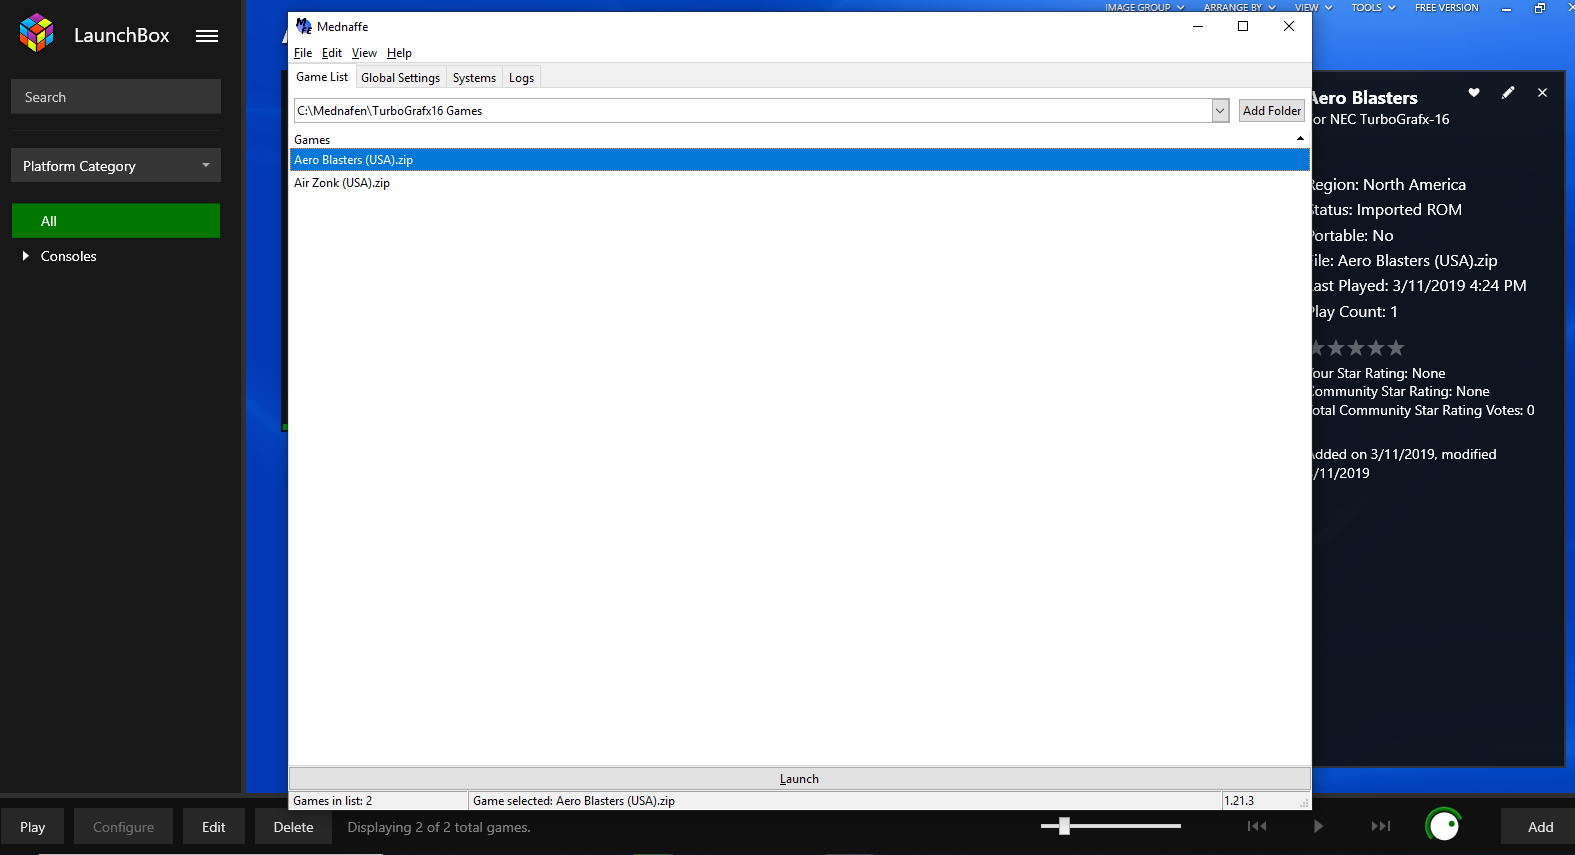The image size is (1575, 855).
Task: Click the LaunchBox Search field
Action: pyautogui.click(x=116, y=97)
